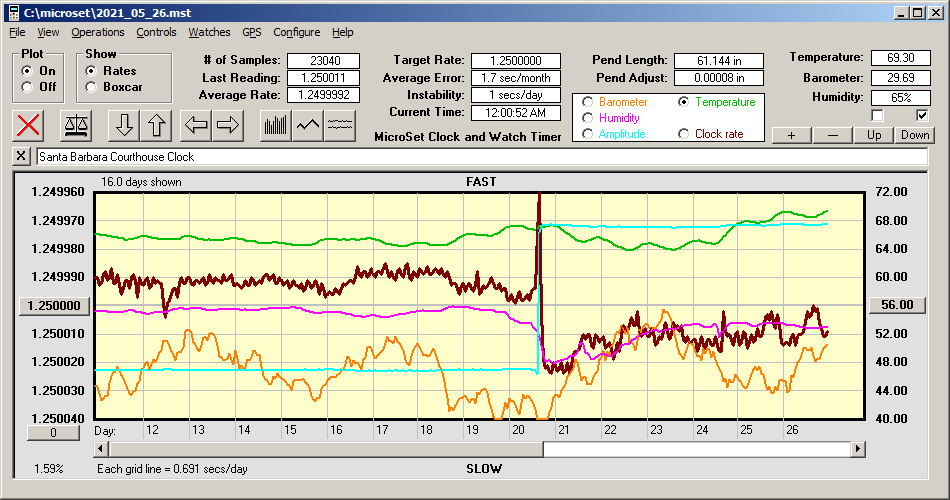The image size is (950, 500).
Task: Click the red X delete icon
Action: click(28, 125)
